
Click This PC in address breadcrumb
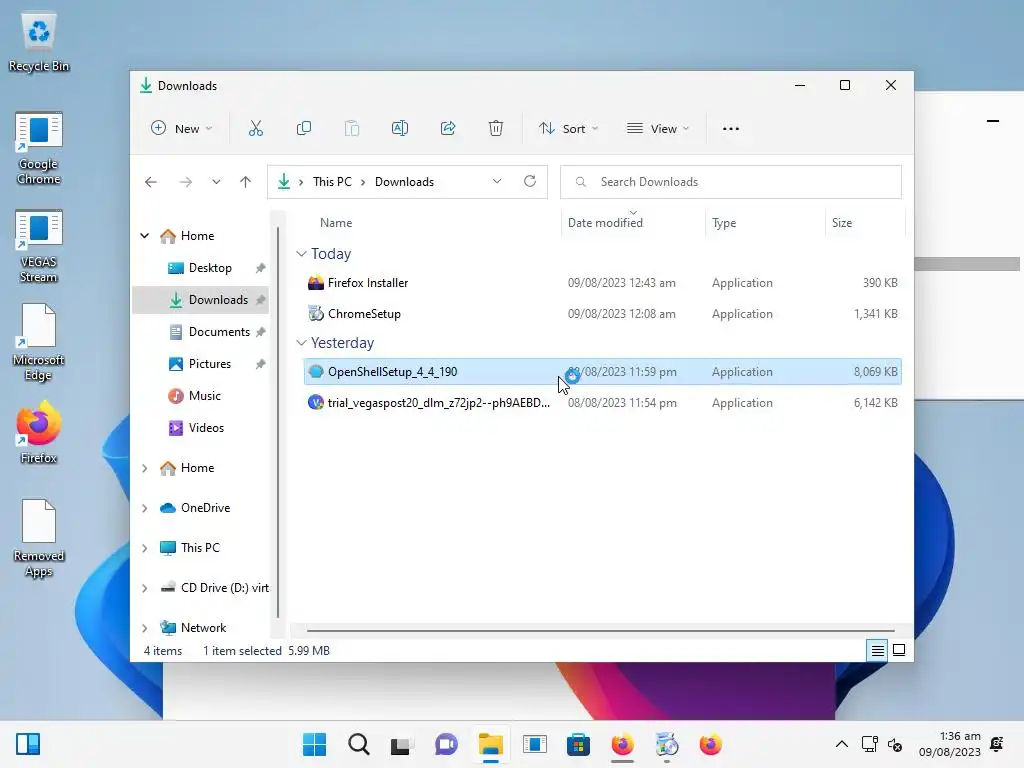(x=332, y=182)
